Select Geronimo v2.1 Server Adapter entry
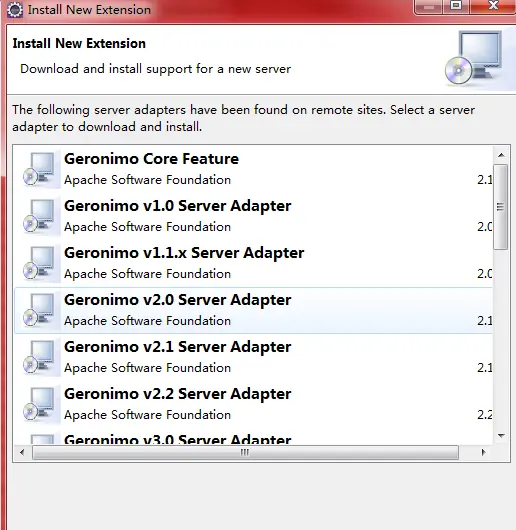The height and width of the screenshot is (530, 516). pyautogui.click(x=253, y=357)
